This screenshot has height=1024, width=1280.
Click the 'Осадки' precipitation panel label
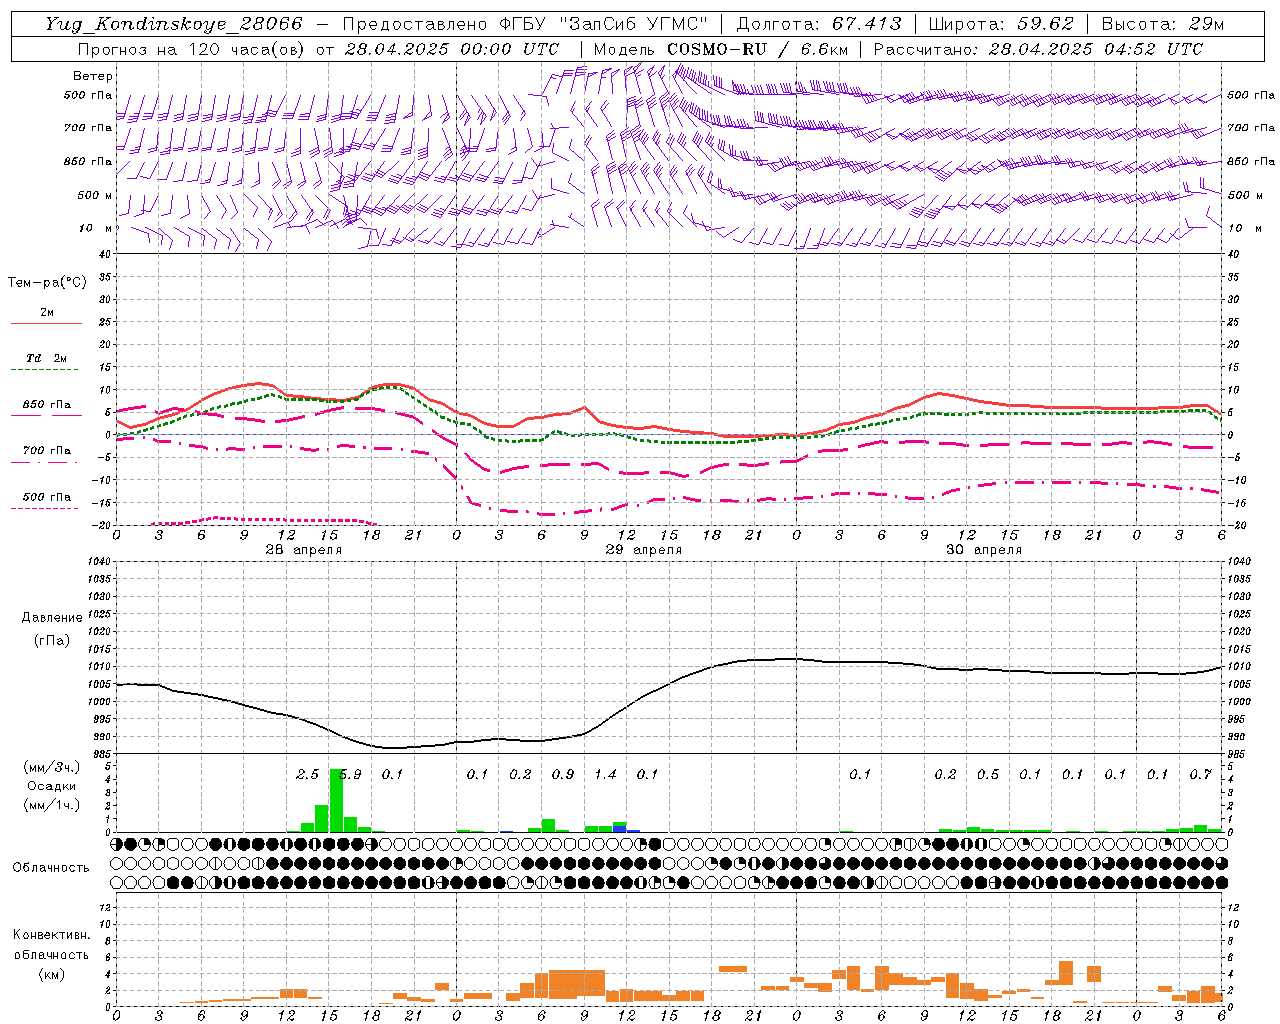[51, 786]
